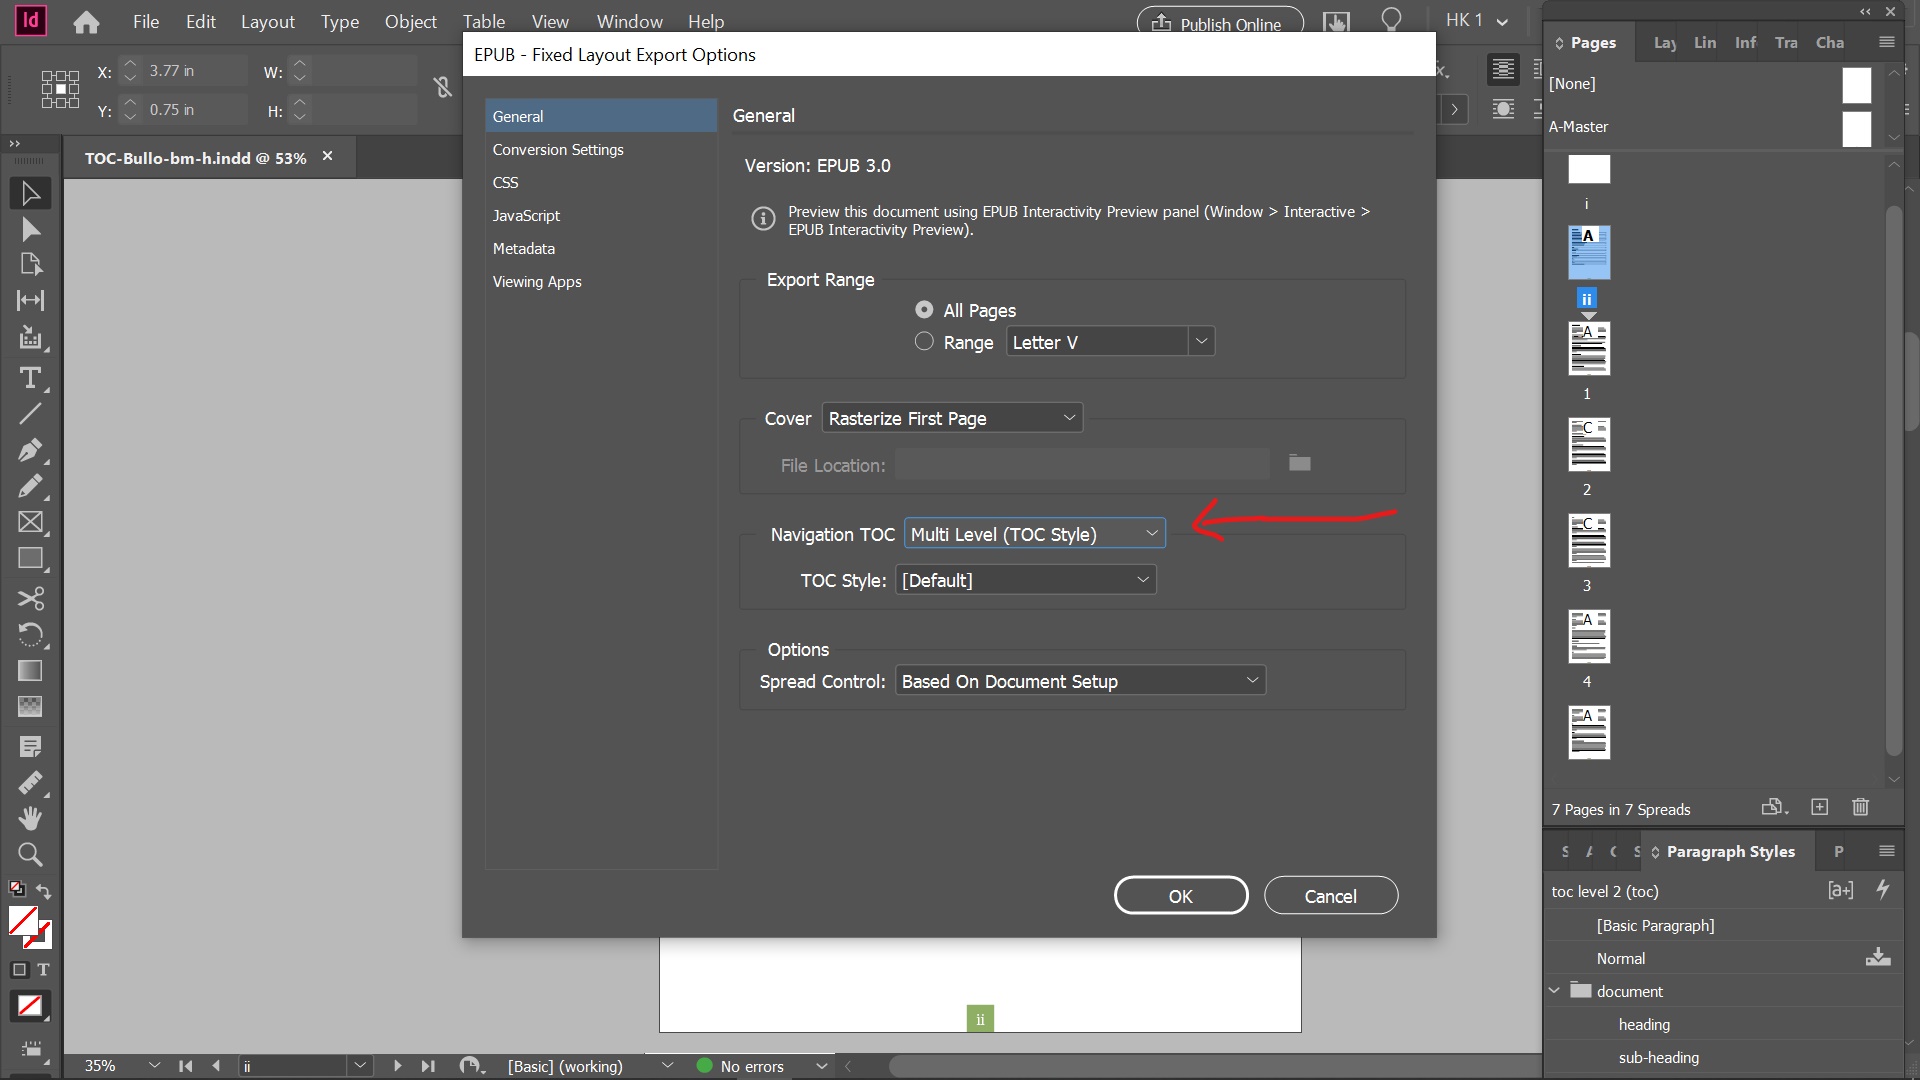The image size is (1920, 1080).
Task: Select page 2 thumbnail in Pages panel
Action: coord(1588,445)
